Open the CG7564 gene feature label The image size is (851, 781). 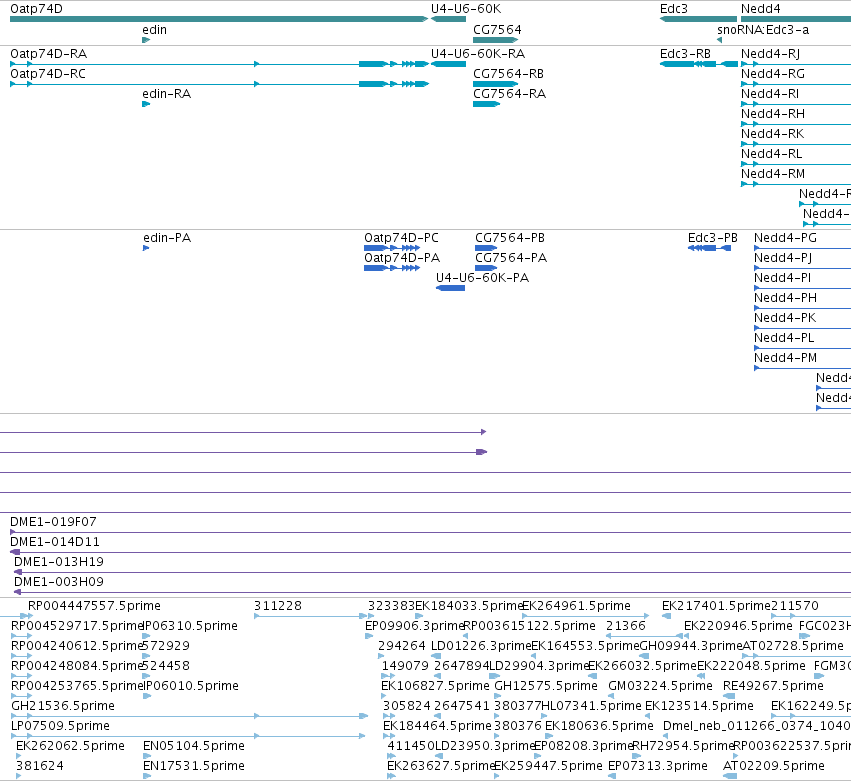(497, 30)
